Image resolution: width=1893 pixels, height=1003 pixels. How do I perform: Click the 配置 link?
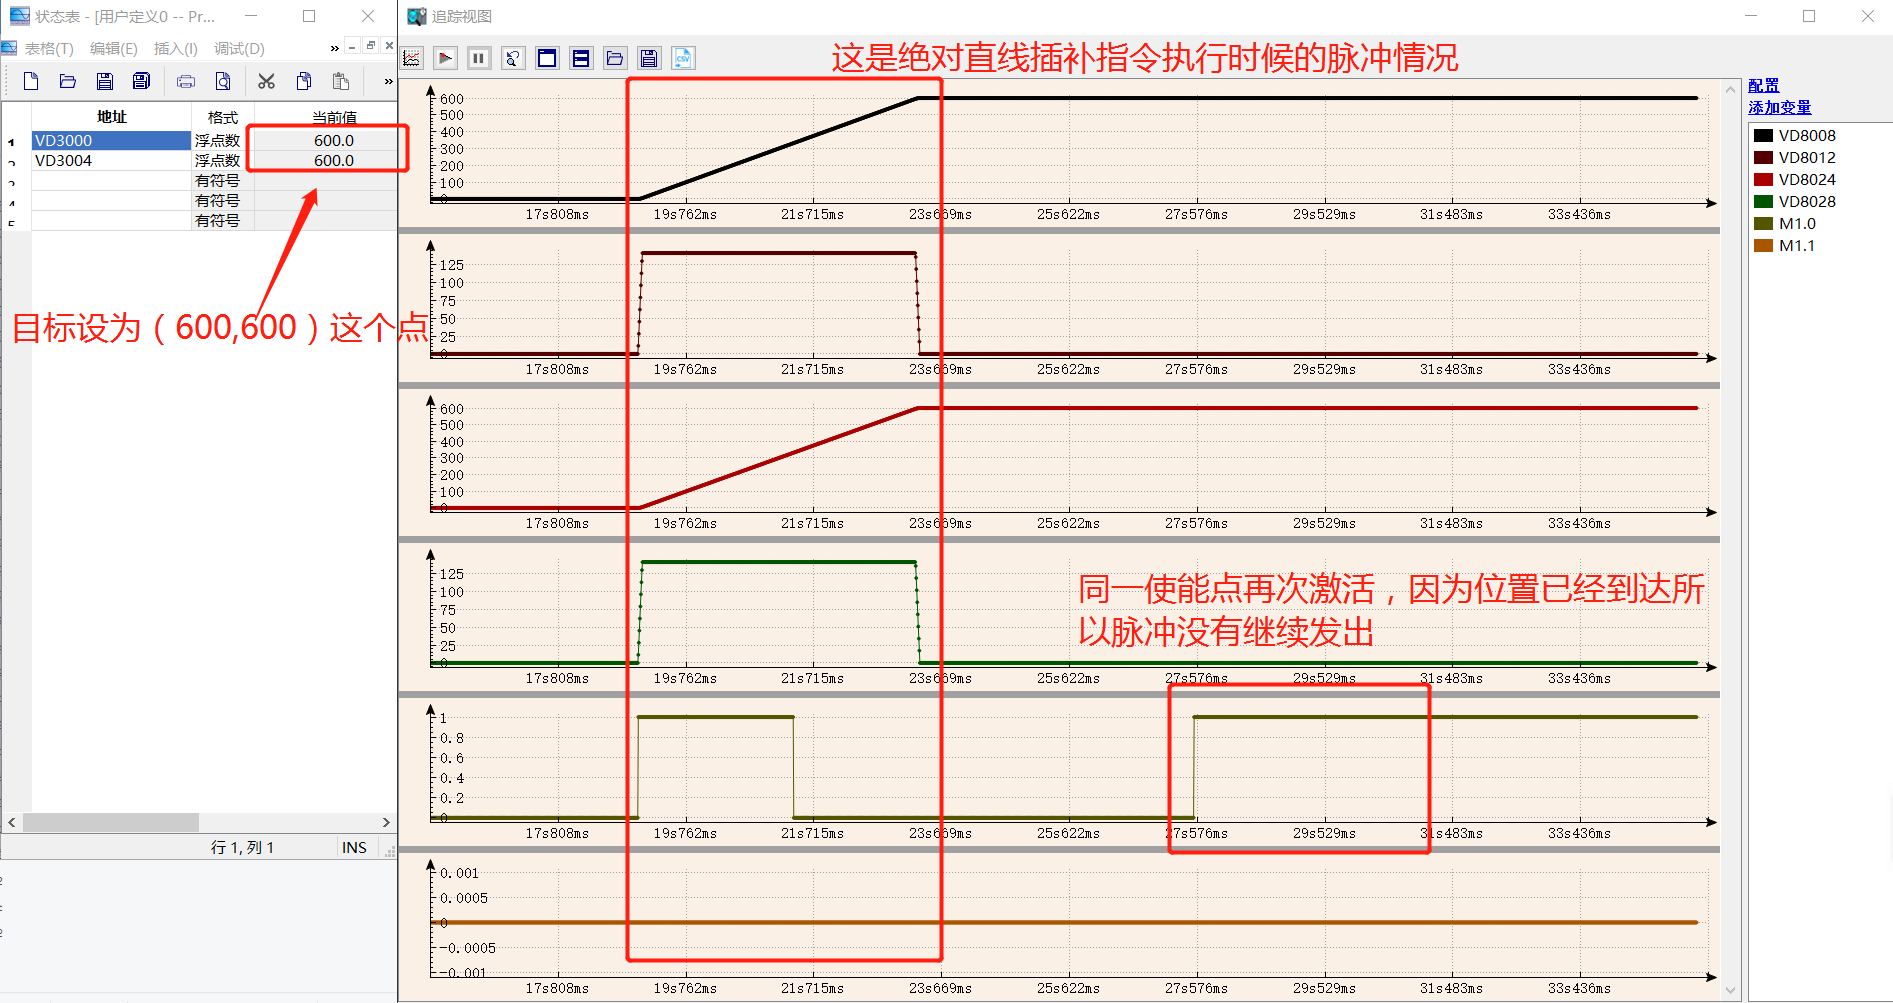(1764, 86)
